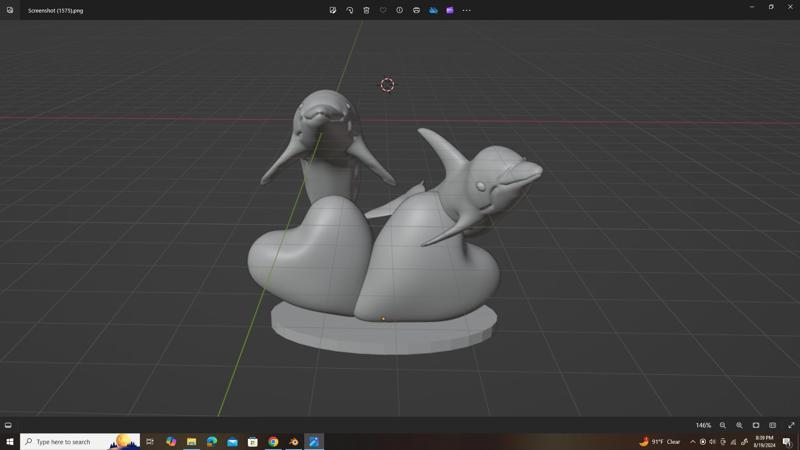The image size is (800, 450).
Task: Open Microsoft Store from the taskbar
Action: pos(253,442)
